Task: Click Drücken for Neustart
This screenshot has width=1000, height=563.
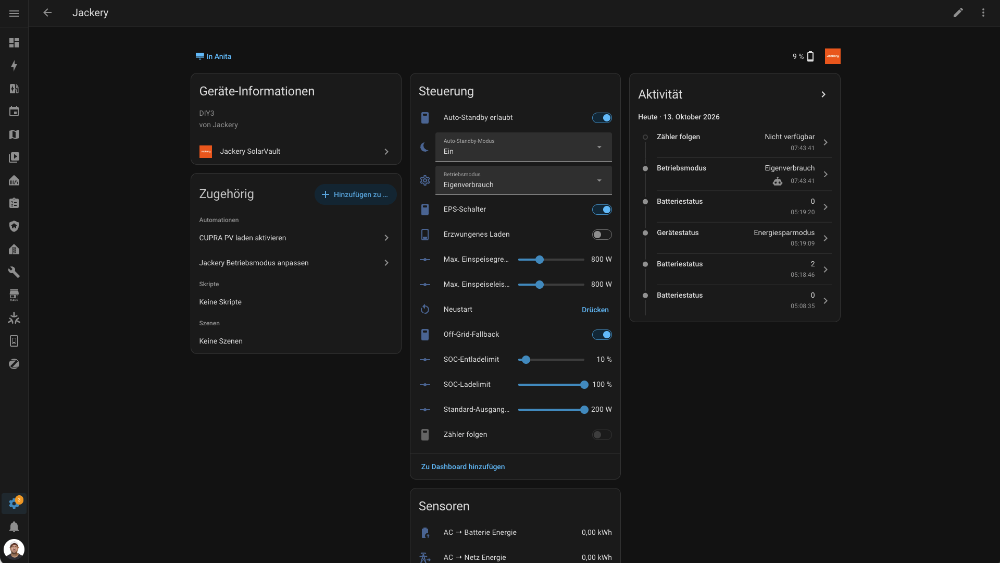Action: point(595,310)
